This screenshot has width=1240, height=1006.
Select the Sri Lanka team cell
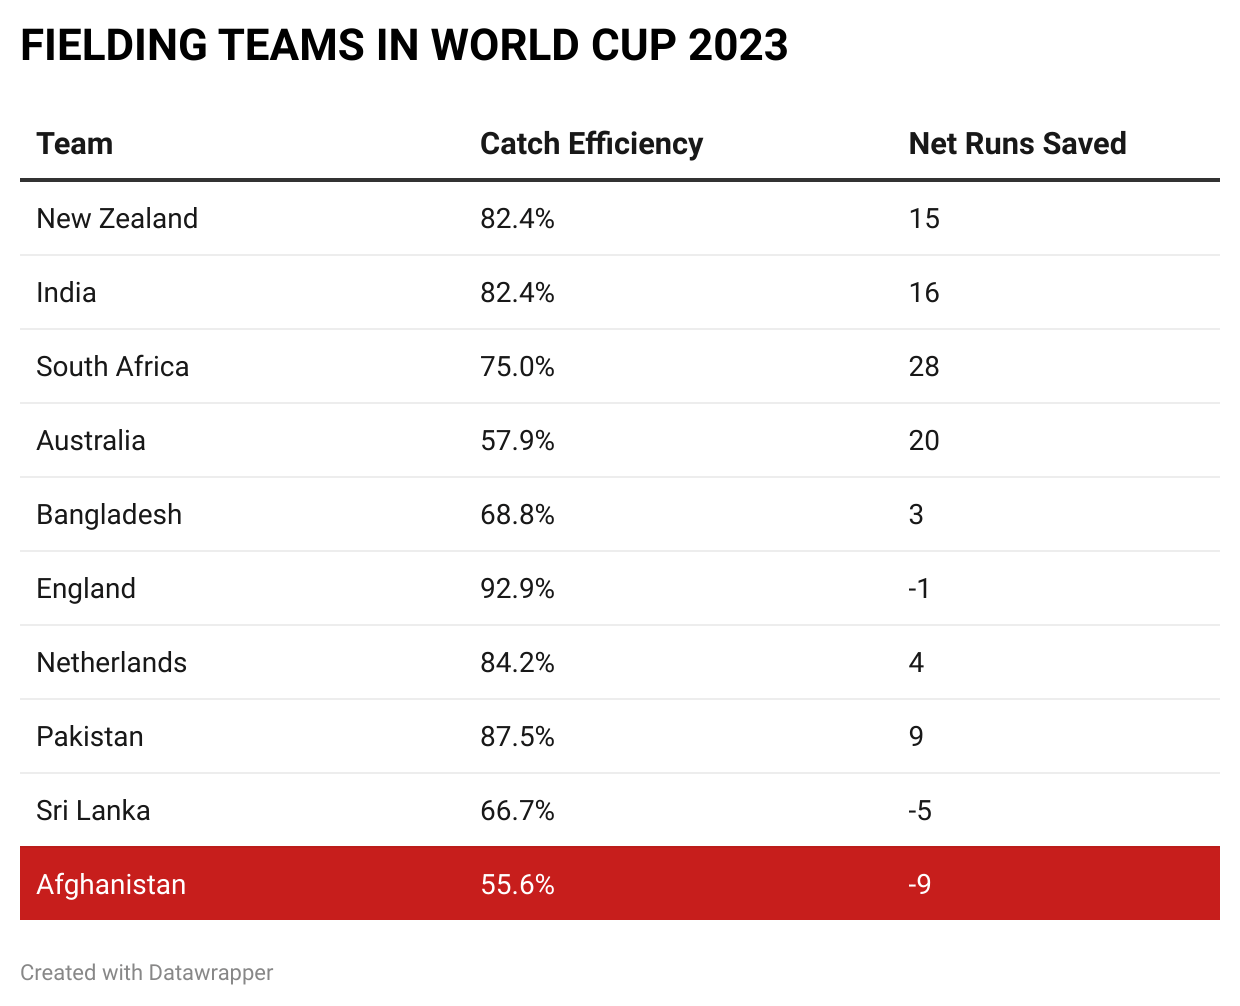click(93, 811)
